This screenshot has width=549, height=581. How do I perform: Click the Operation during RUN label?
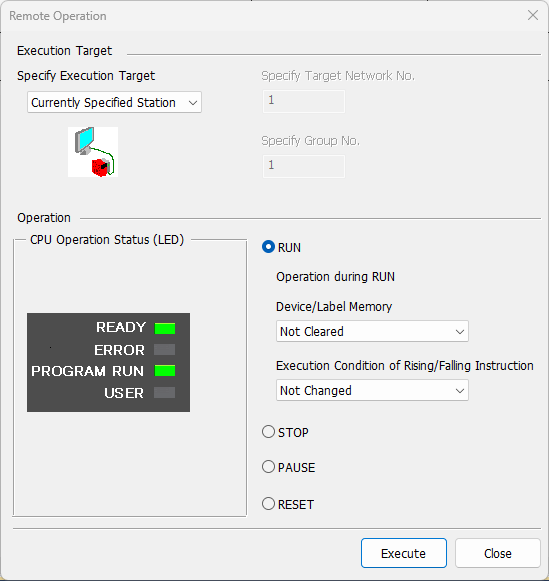tap(336, 277)
